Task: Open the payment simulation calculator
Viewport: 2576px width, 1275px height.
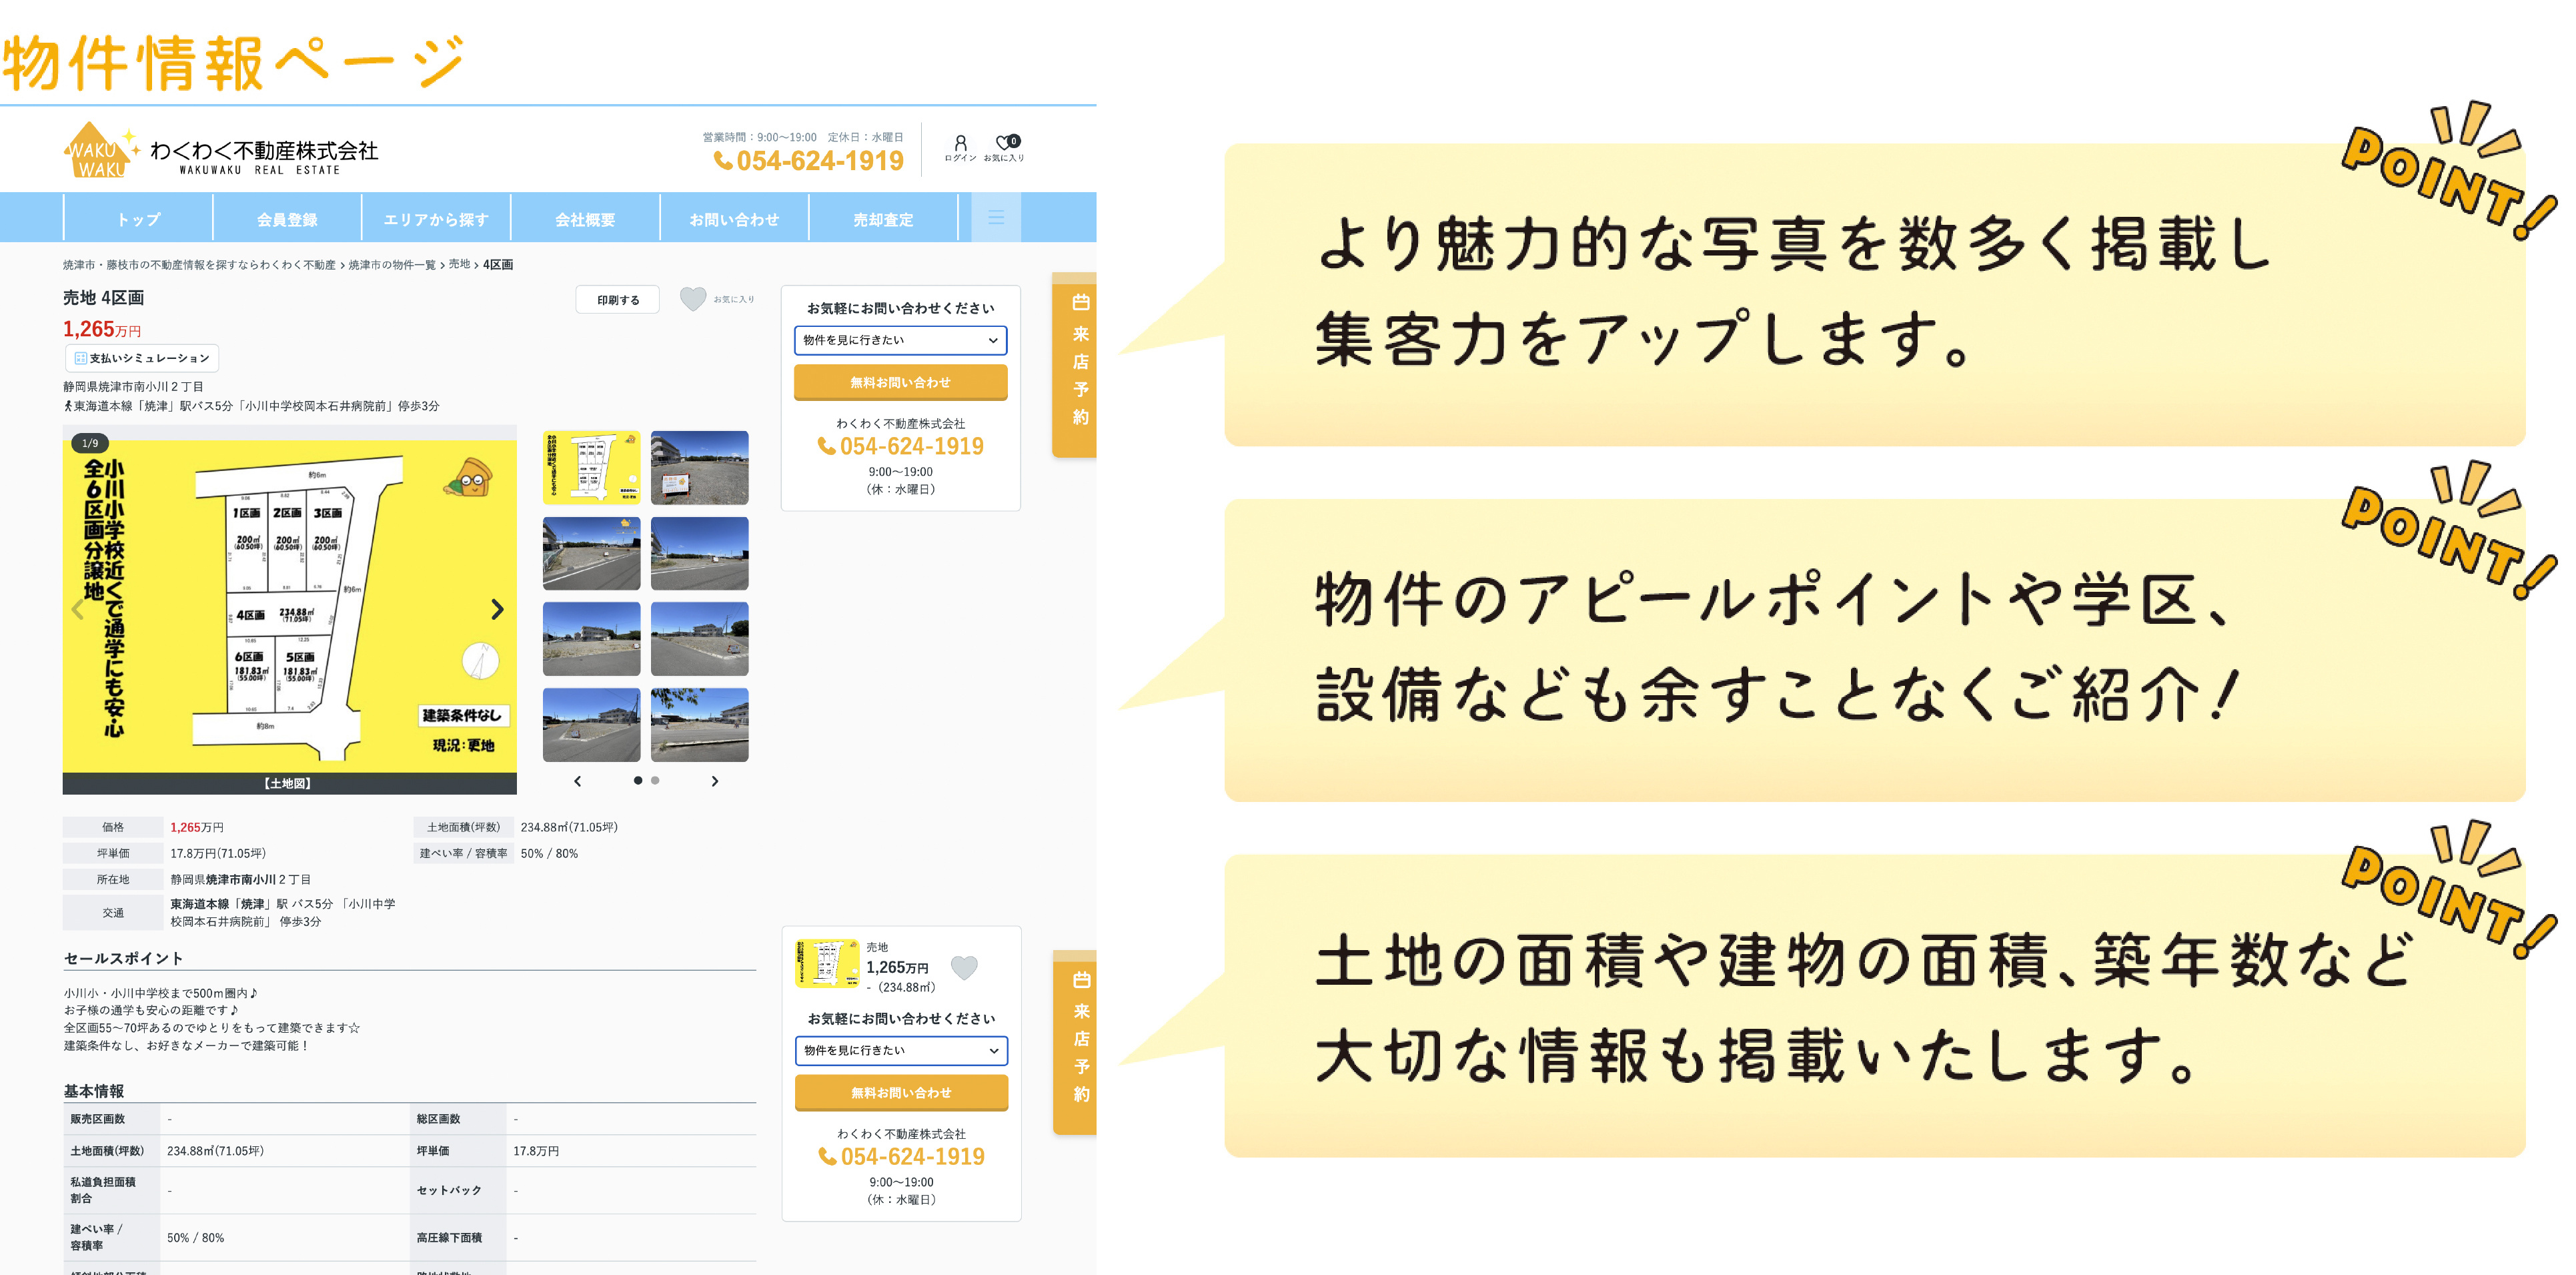Action: (142, 358)
